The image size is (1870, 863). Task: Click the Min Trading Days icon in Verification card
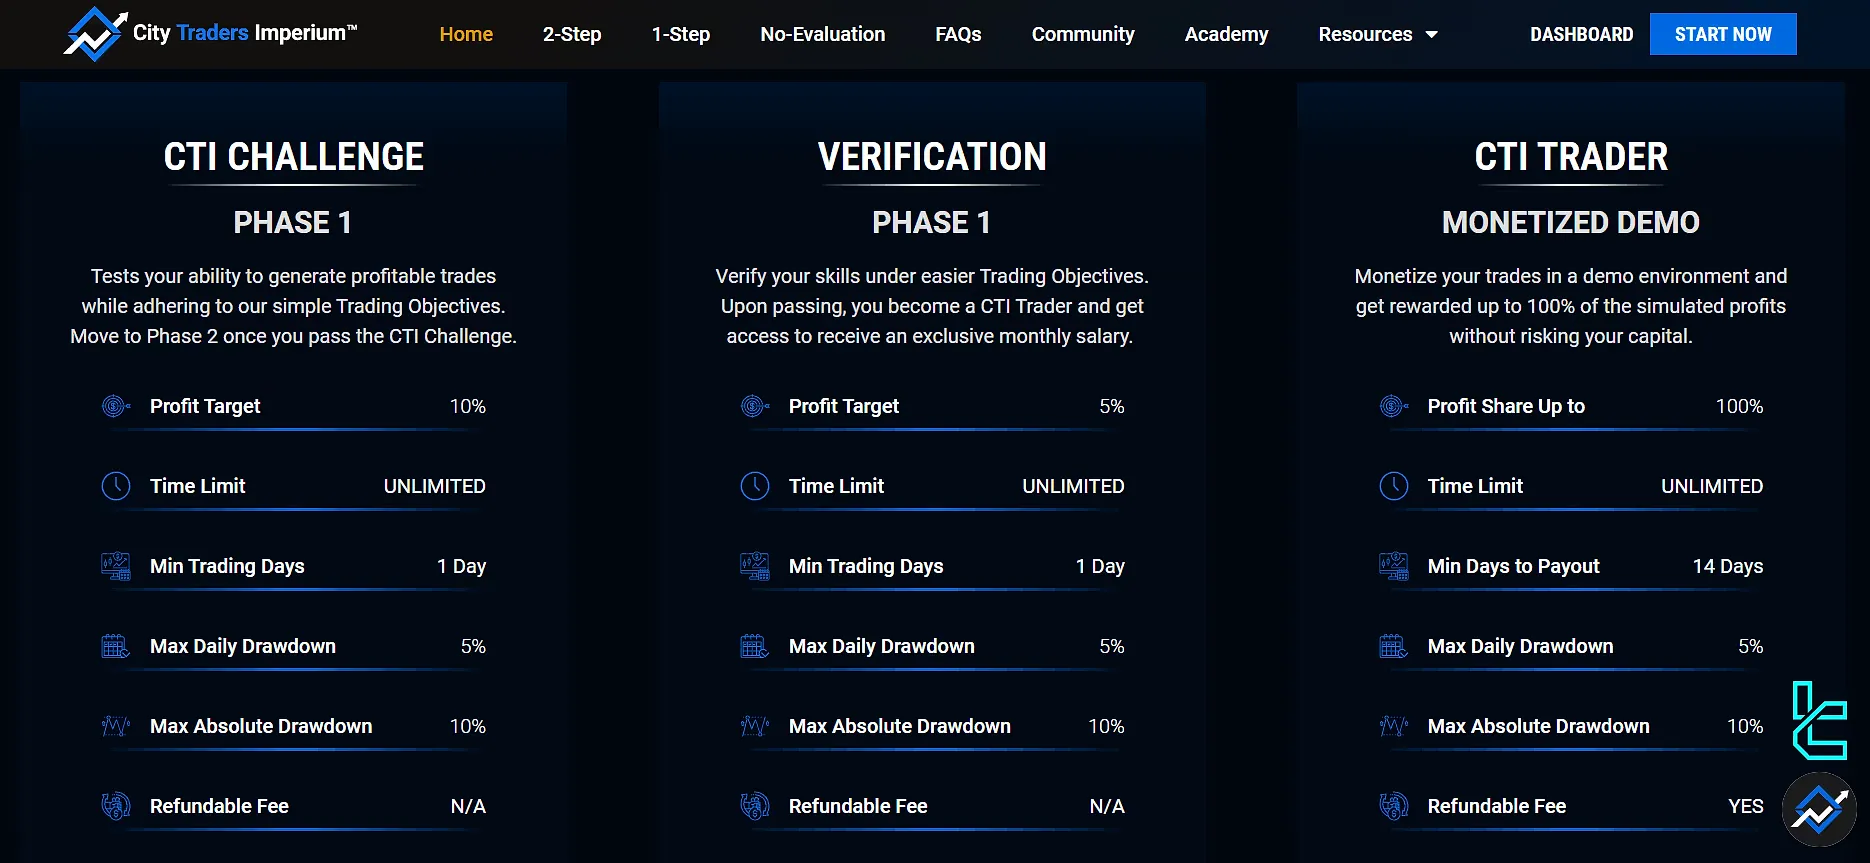tap(755, 566)
